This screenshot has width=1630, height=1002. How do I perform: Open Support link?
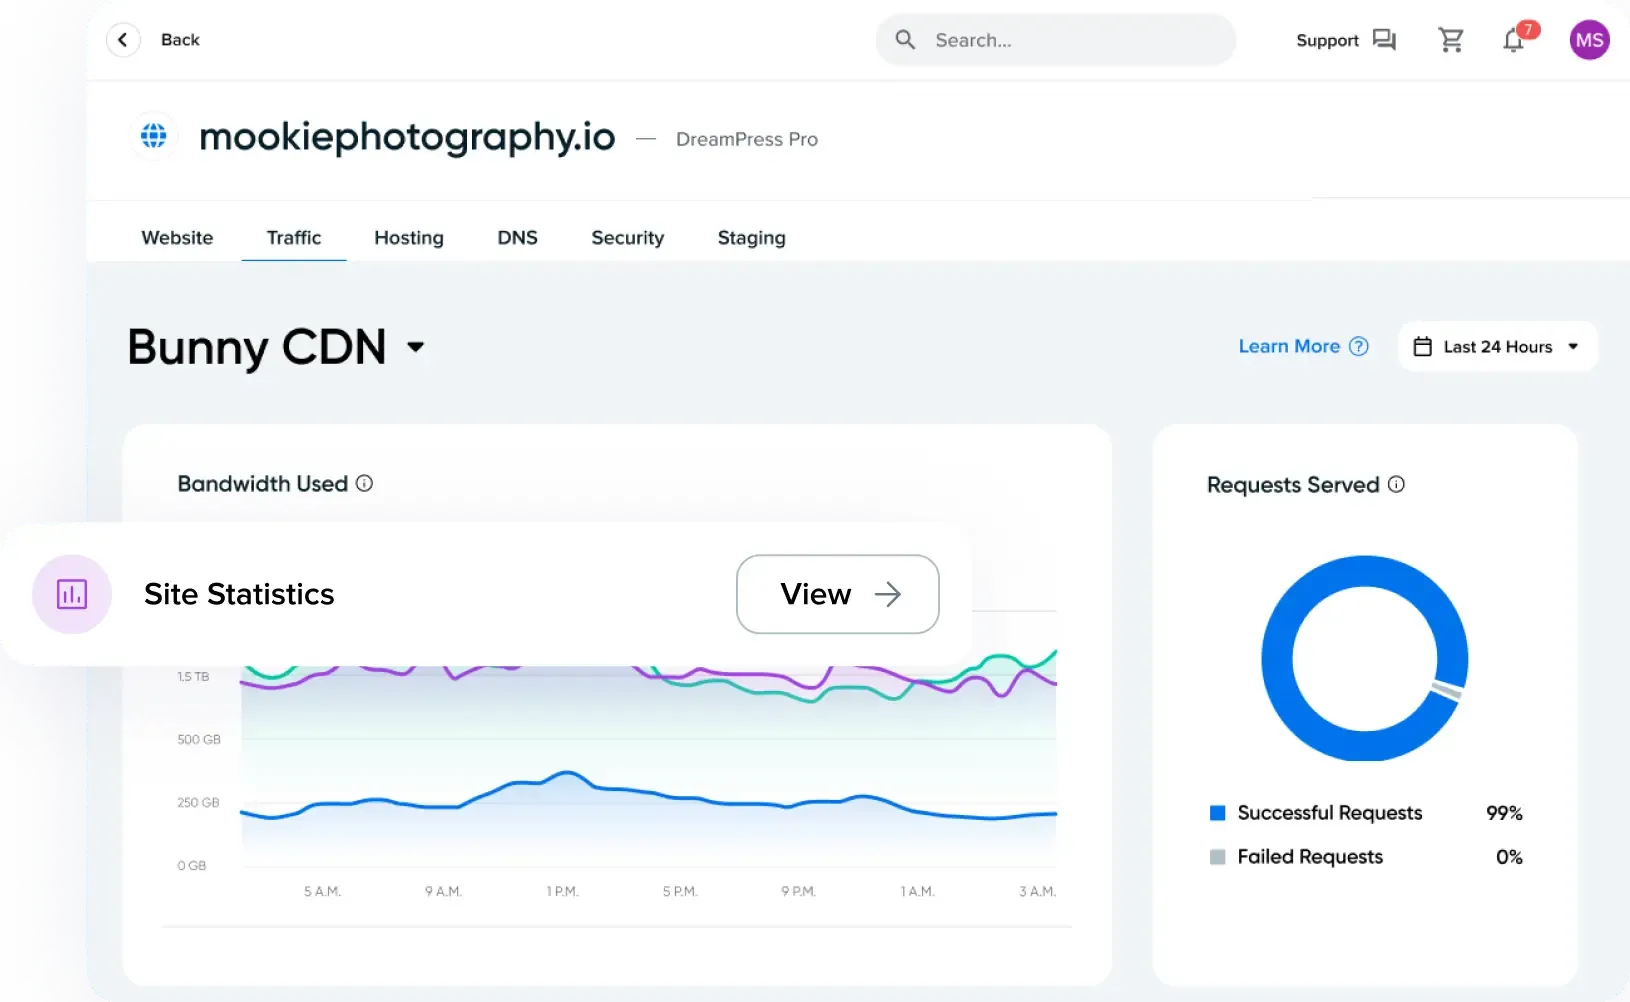pyautogui.click(x=1327, y=40)
